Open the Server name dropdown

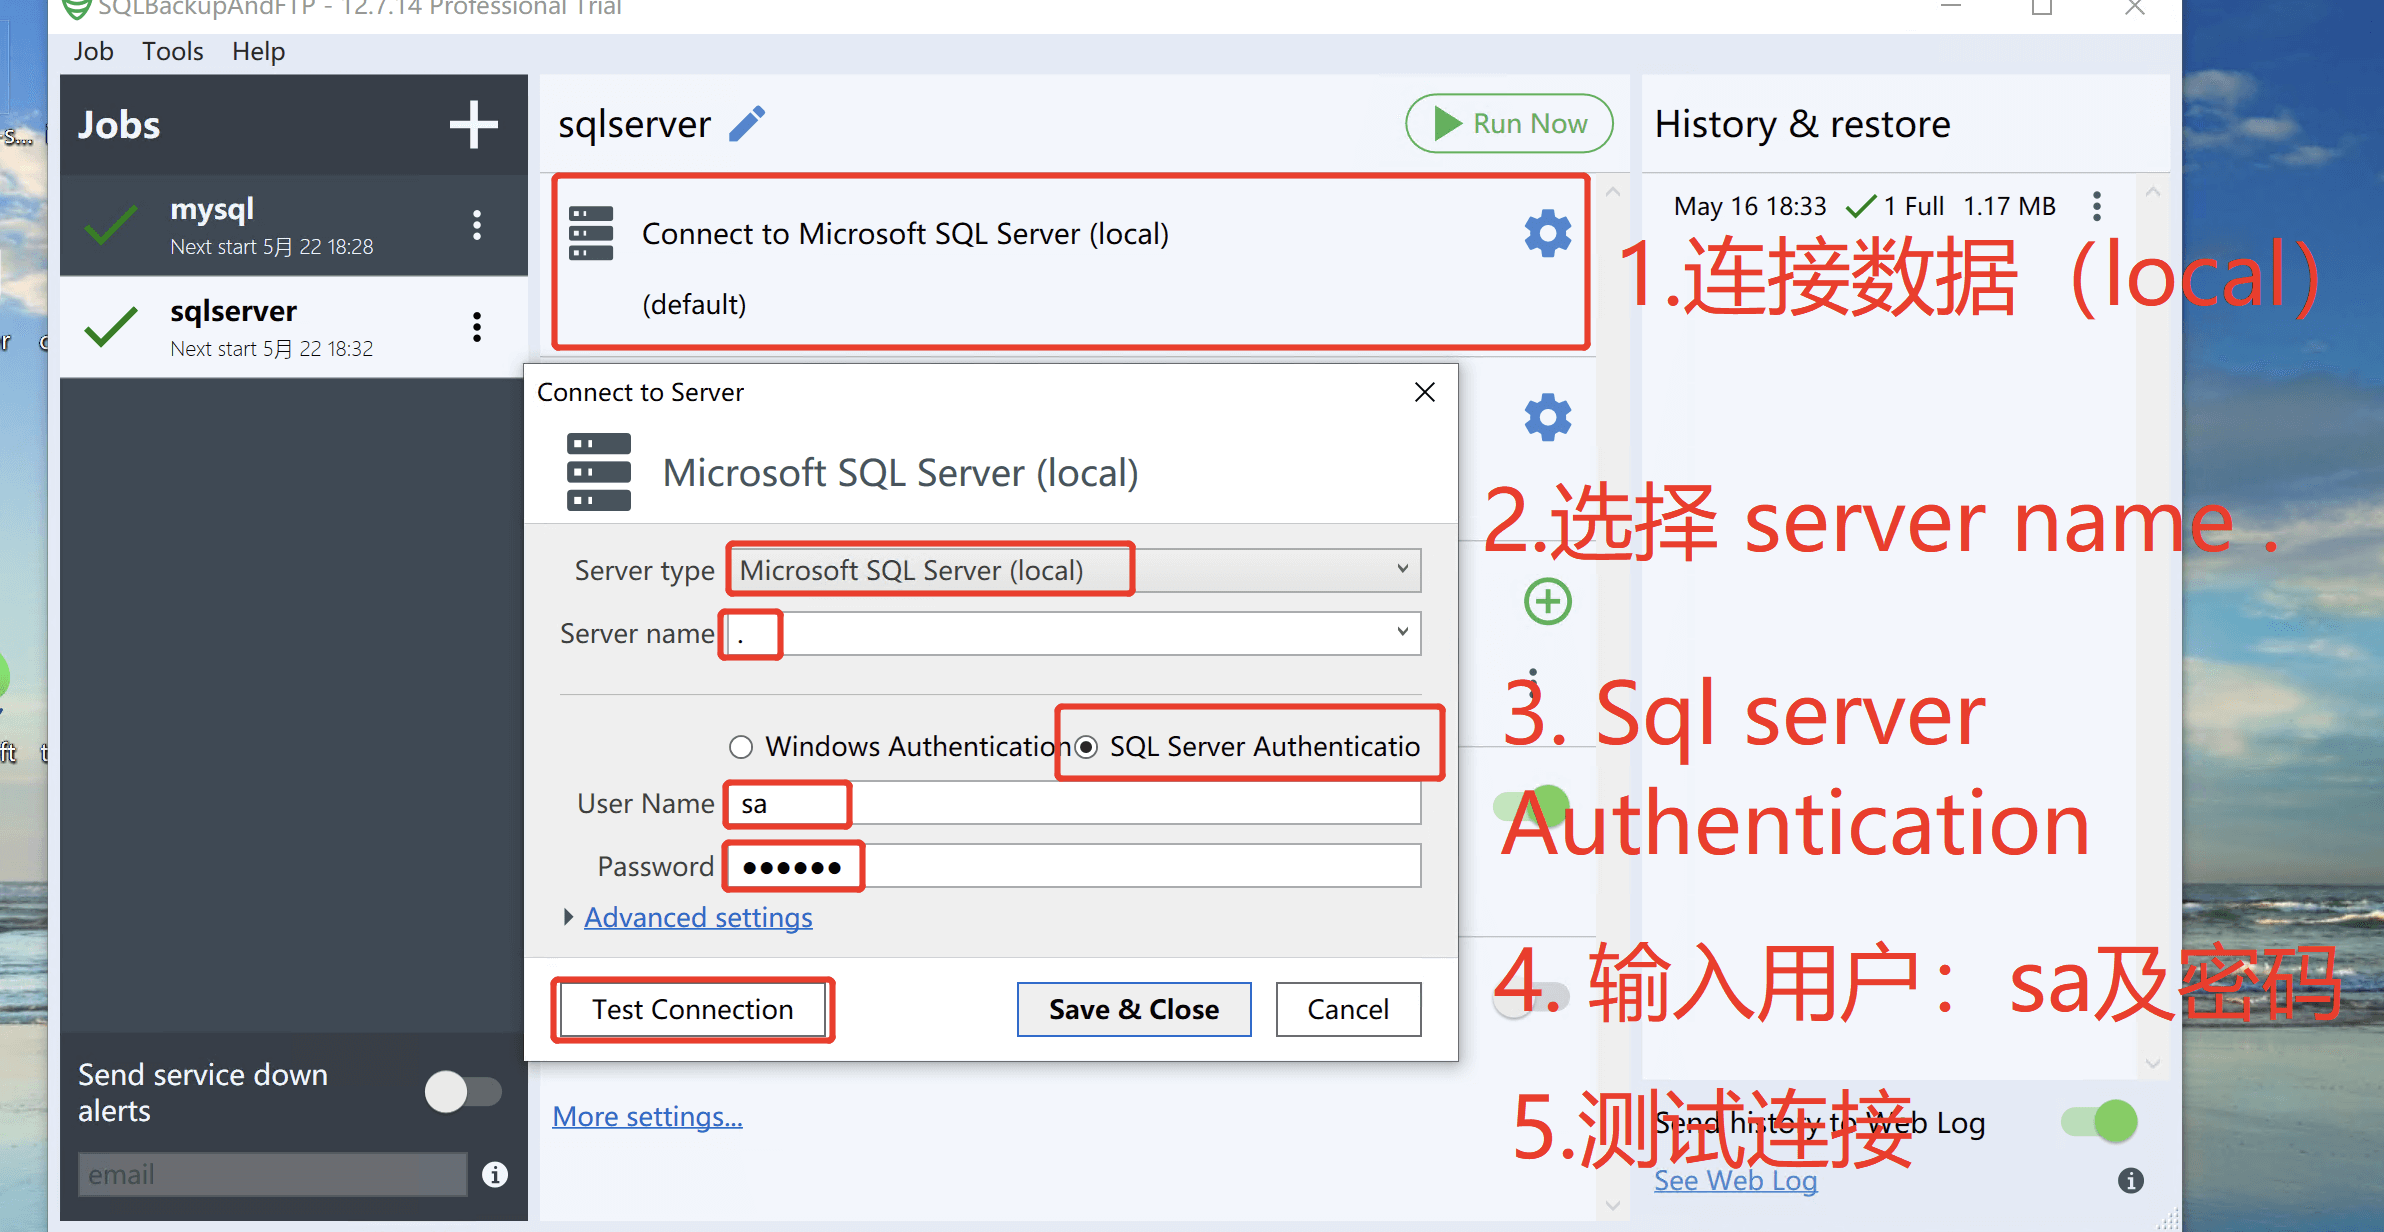[x=1074, y=633]
